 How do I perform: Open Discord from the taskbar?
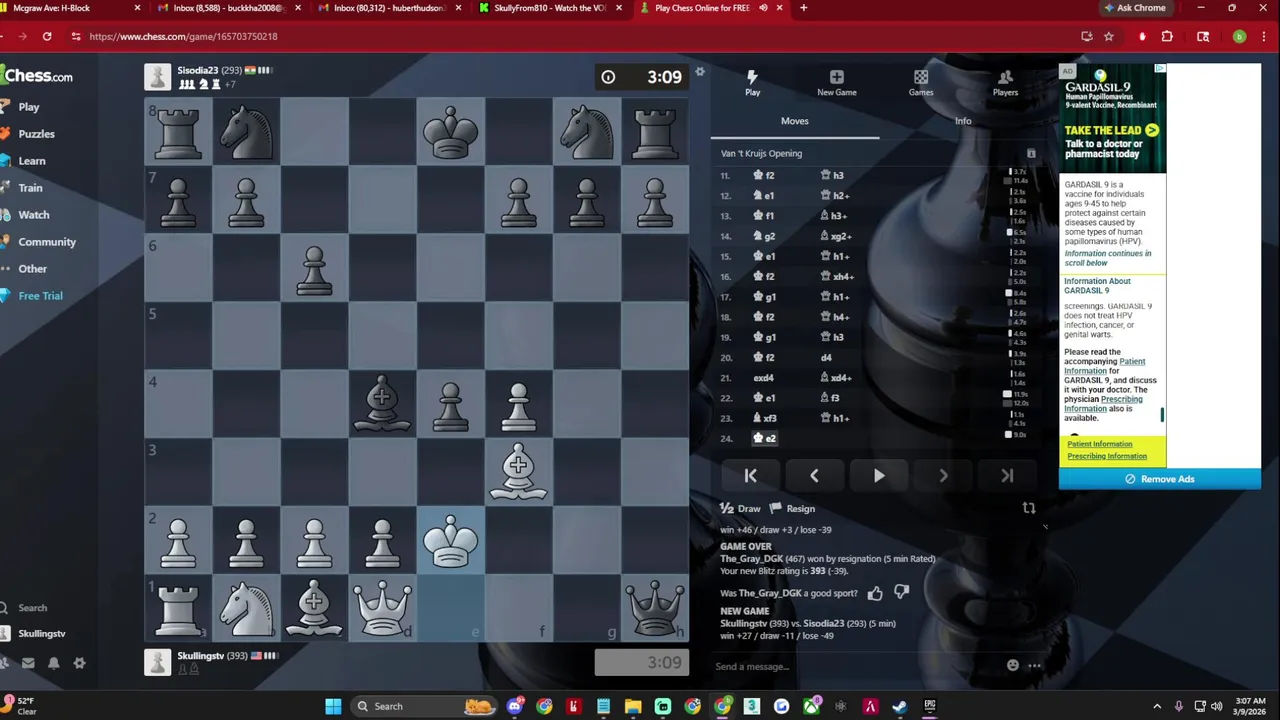point(514,706)
